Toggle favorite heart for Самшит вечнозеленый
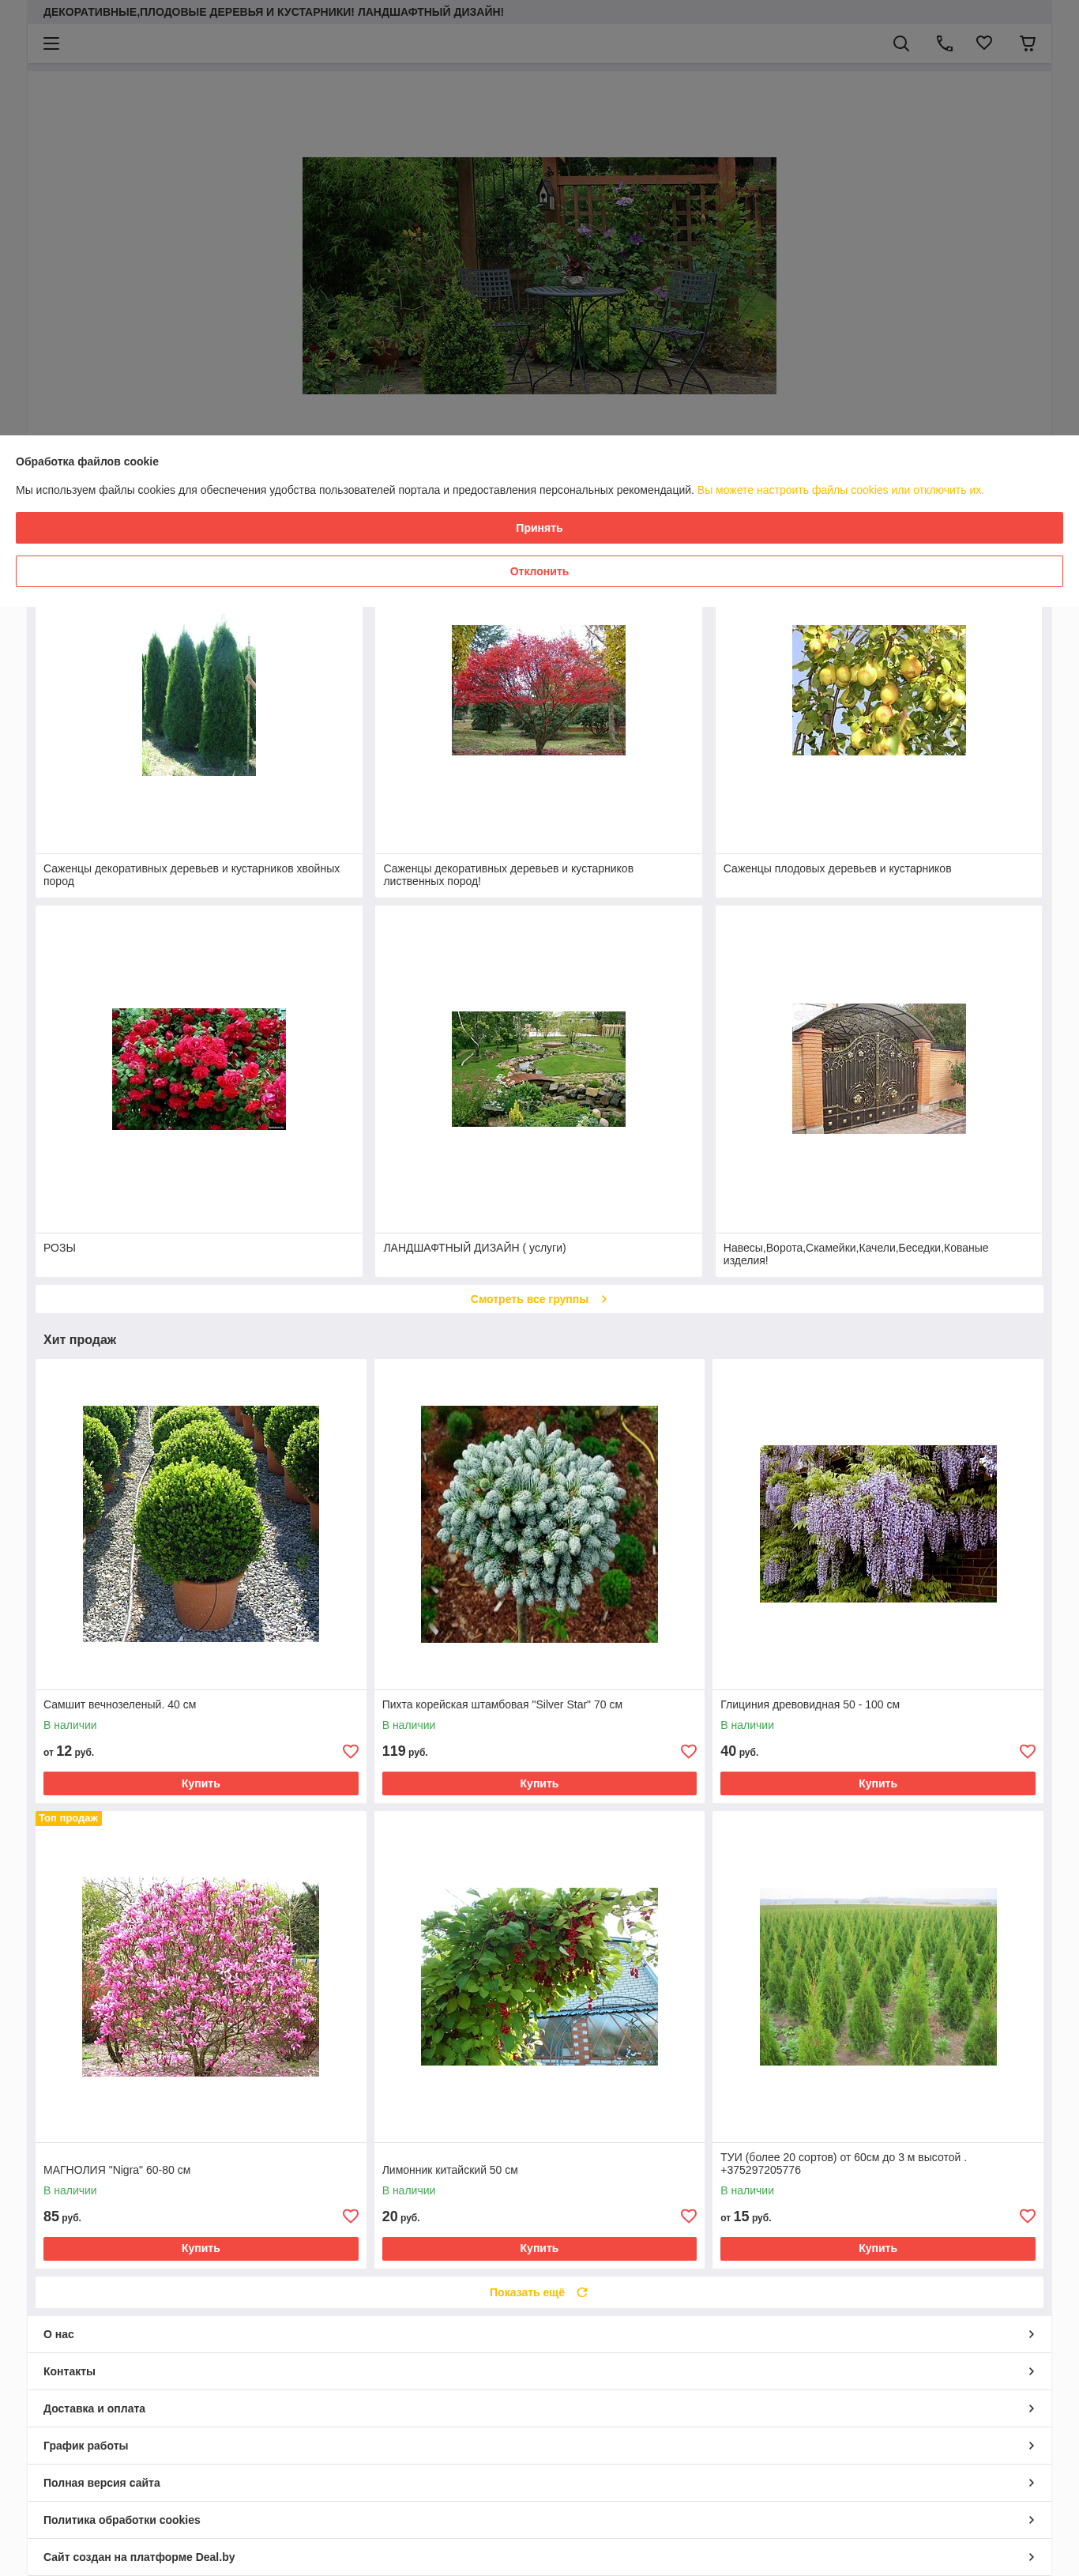The height and width of the screenshot is (2576, 1079). coord(350,1751)
